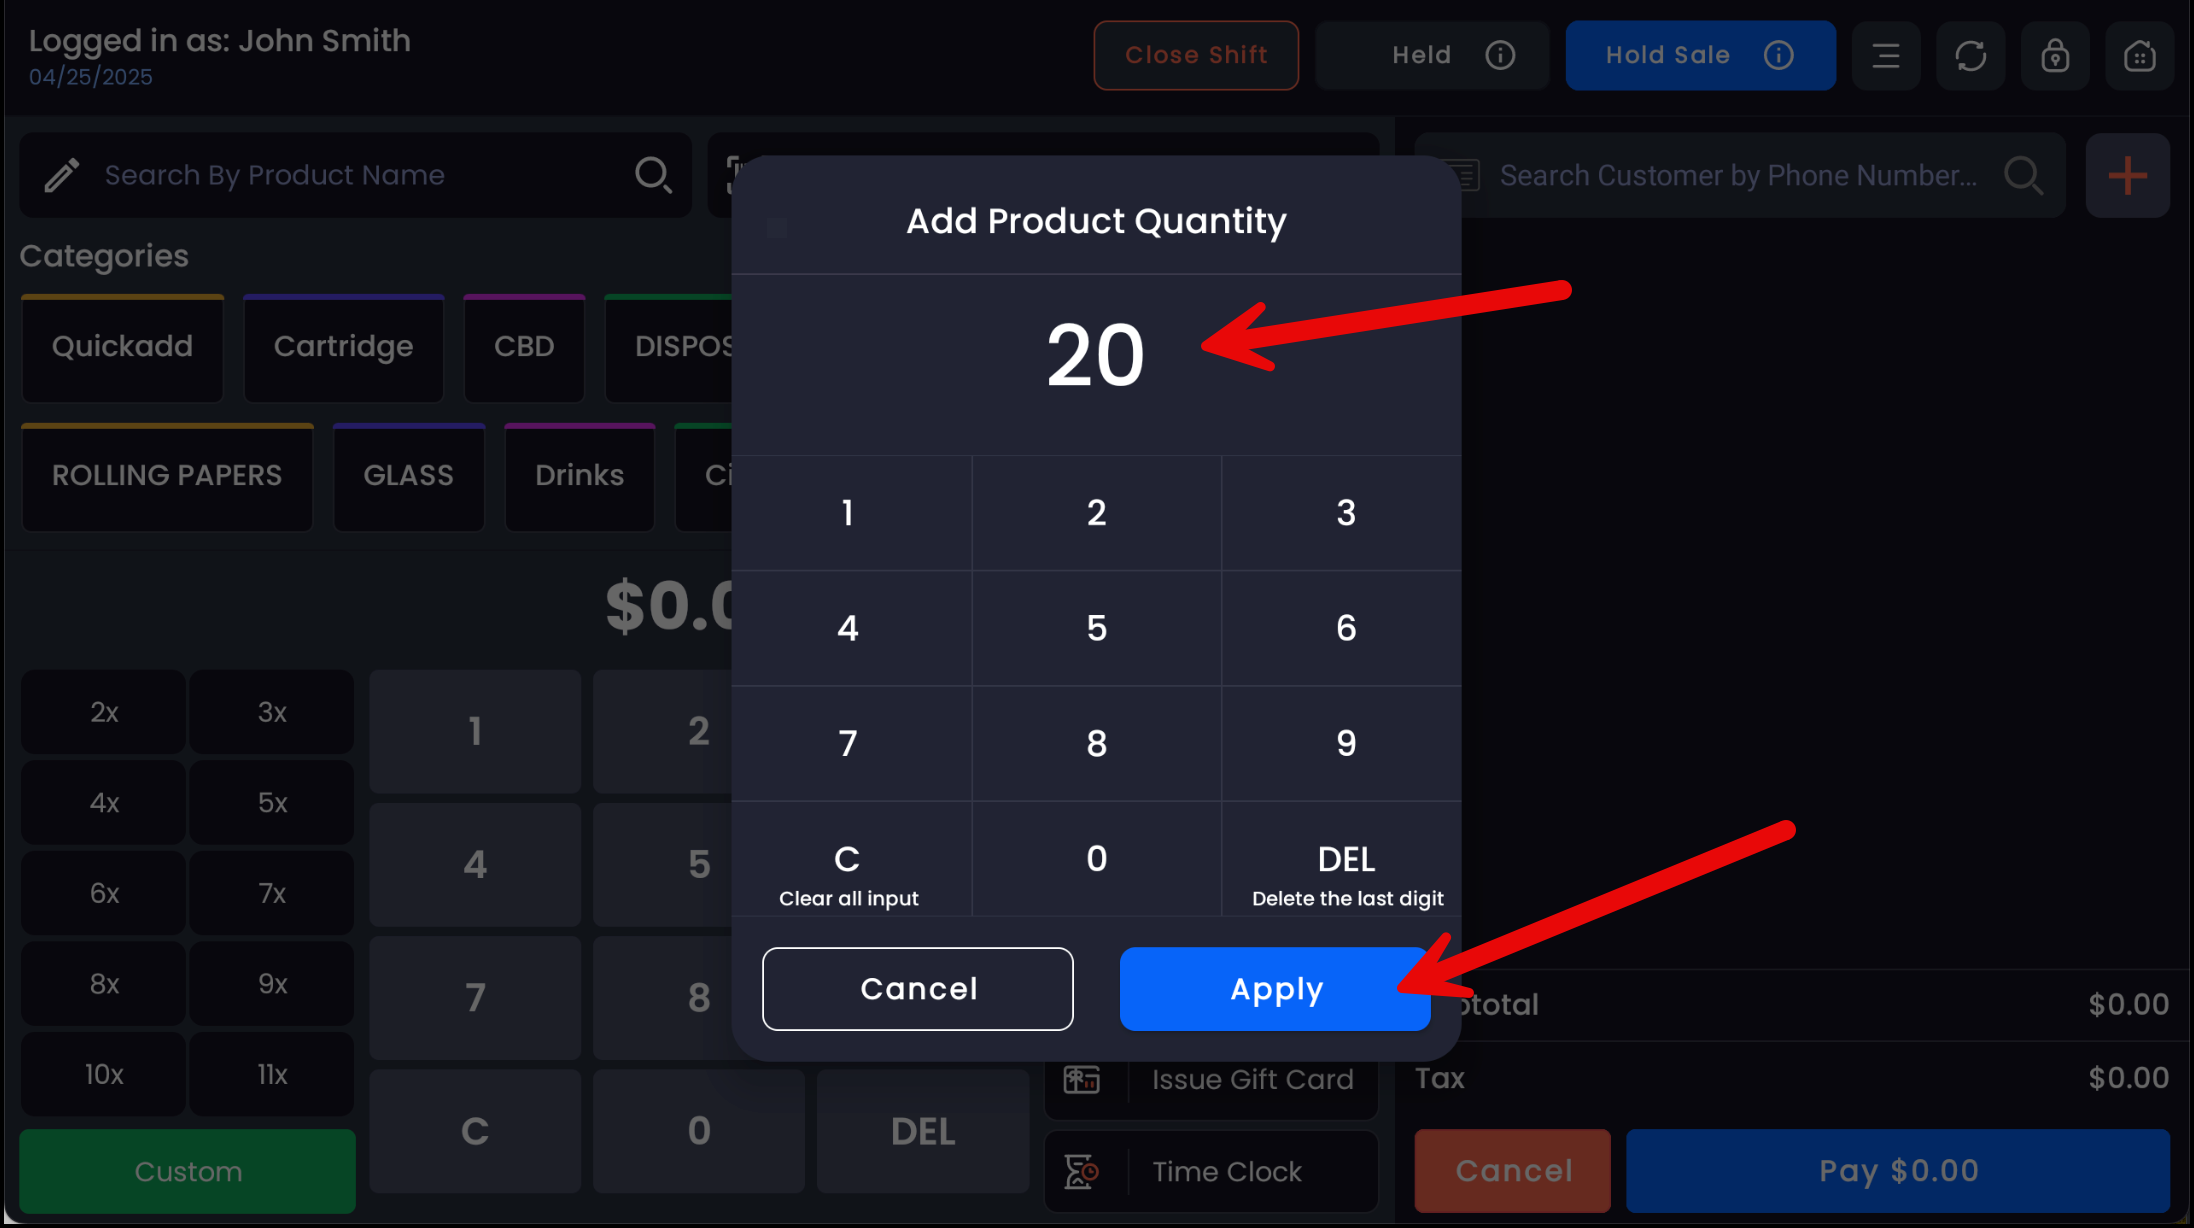Click the cash drawer icon at top right
Image resolution: width=2194 pixels, height=1228 pixels.
(2139, 56)
